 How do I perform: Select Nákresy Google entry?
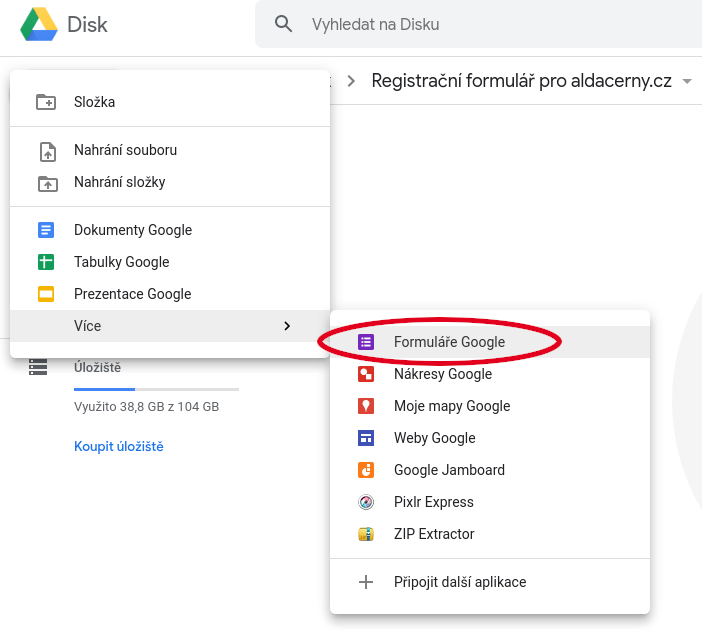(x=490, y=374)
